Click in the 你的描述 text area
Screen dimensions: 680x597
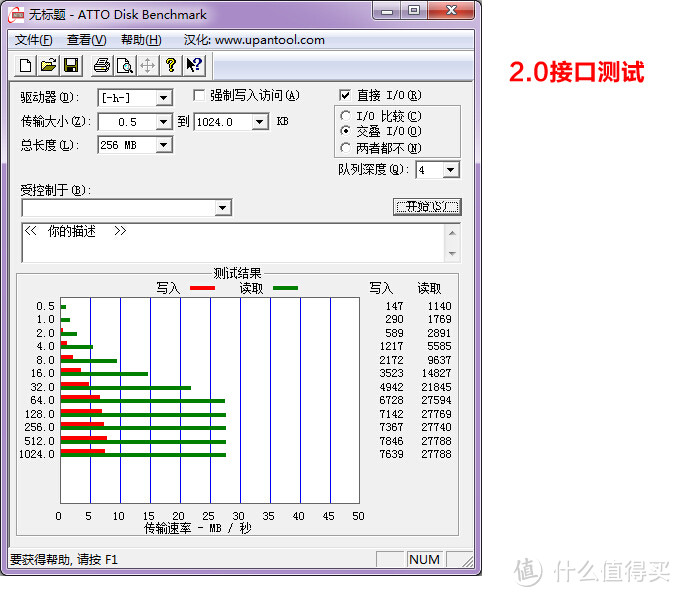click(233, 243)
